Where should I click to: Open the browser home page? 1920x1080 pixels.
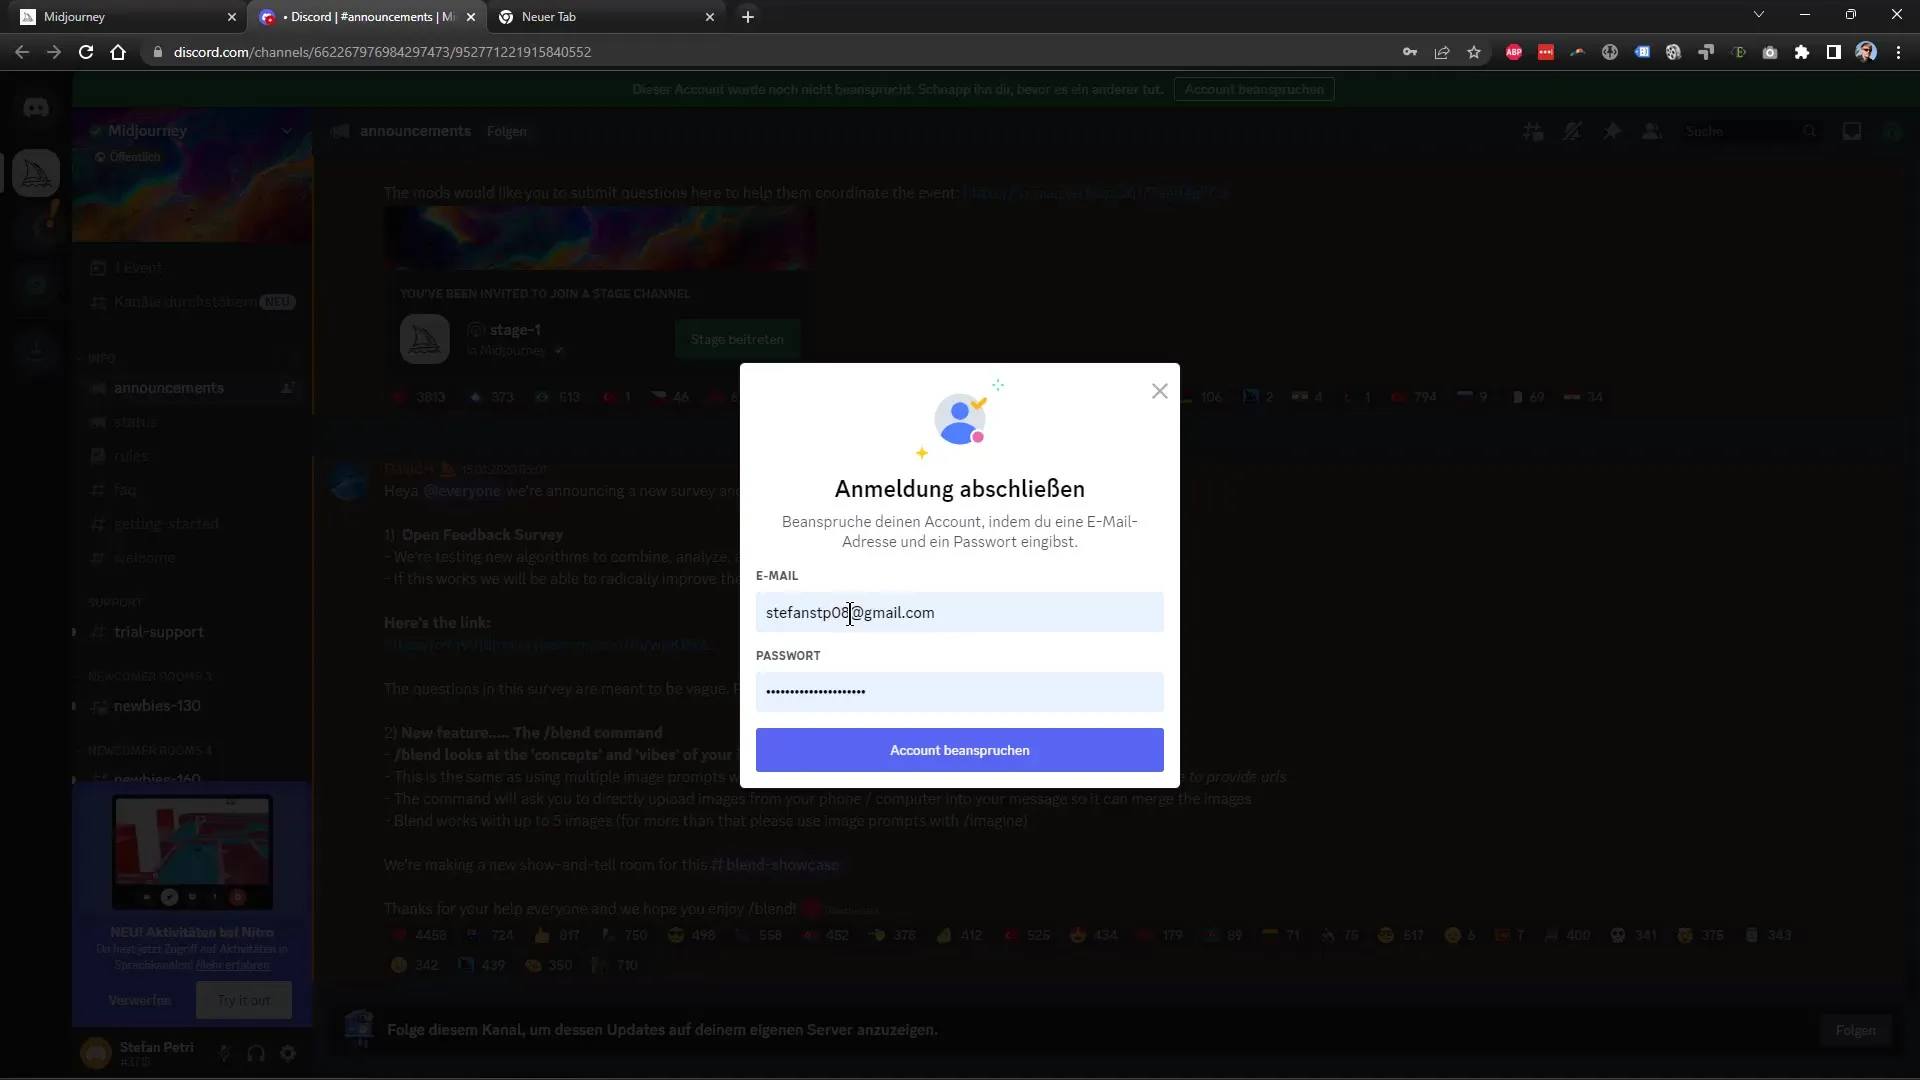tap(118, 52)
